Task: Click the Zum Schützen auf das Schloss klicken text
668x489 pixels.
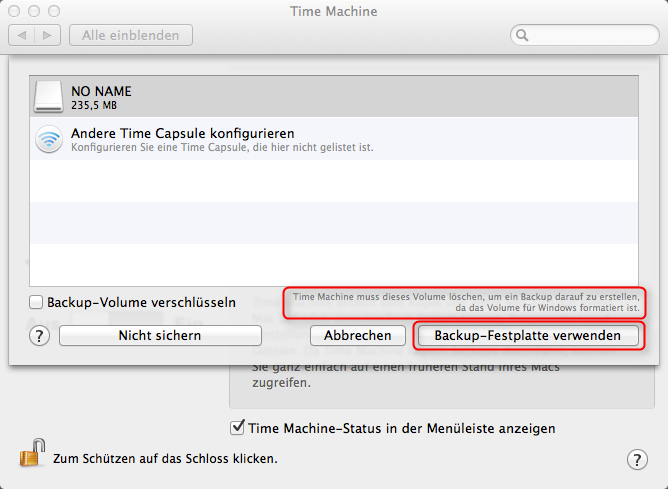Action: click(165, 459)
